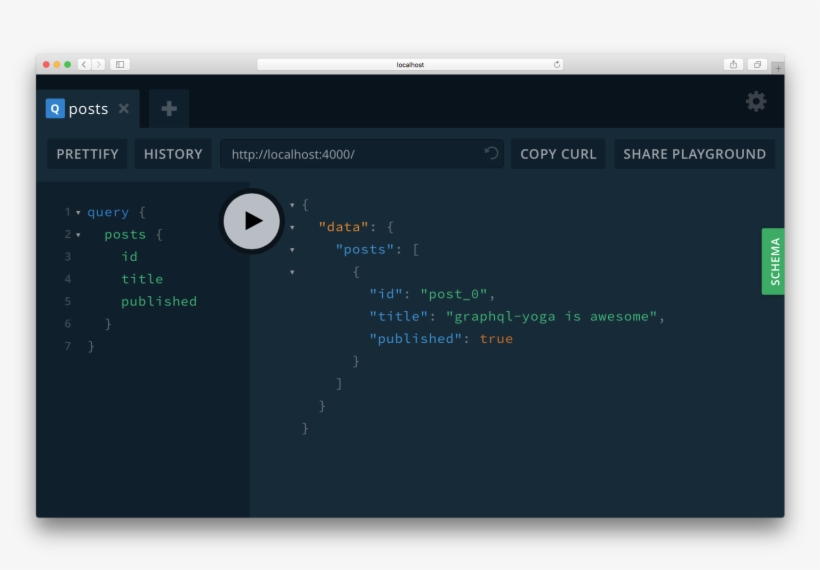The height and width of the screenshot is (570, 820).
Task: Click the "published" key in response
Action: point(416,338)
